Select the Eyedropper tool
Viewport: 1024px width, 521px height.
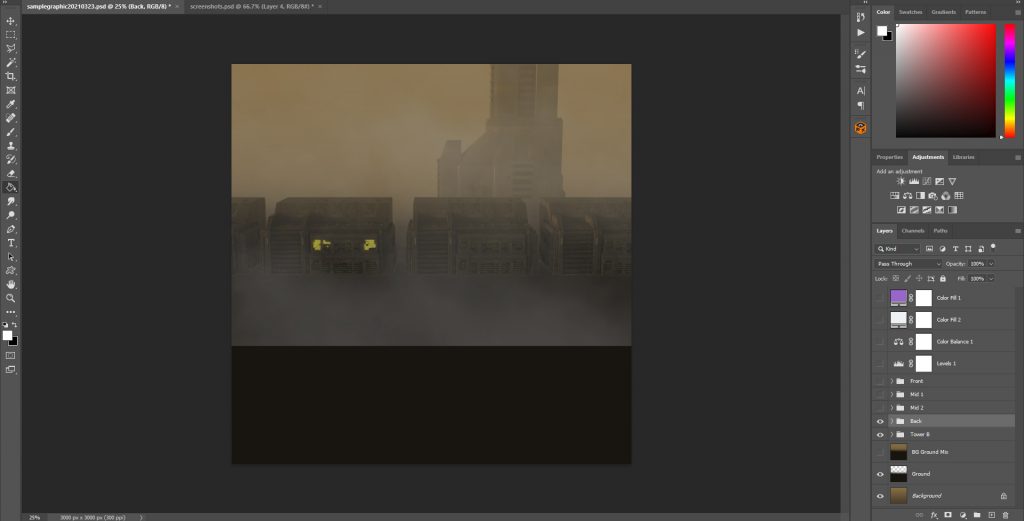point(10,104)
